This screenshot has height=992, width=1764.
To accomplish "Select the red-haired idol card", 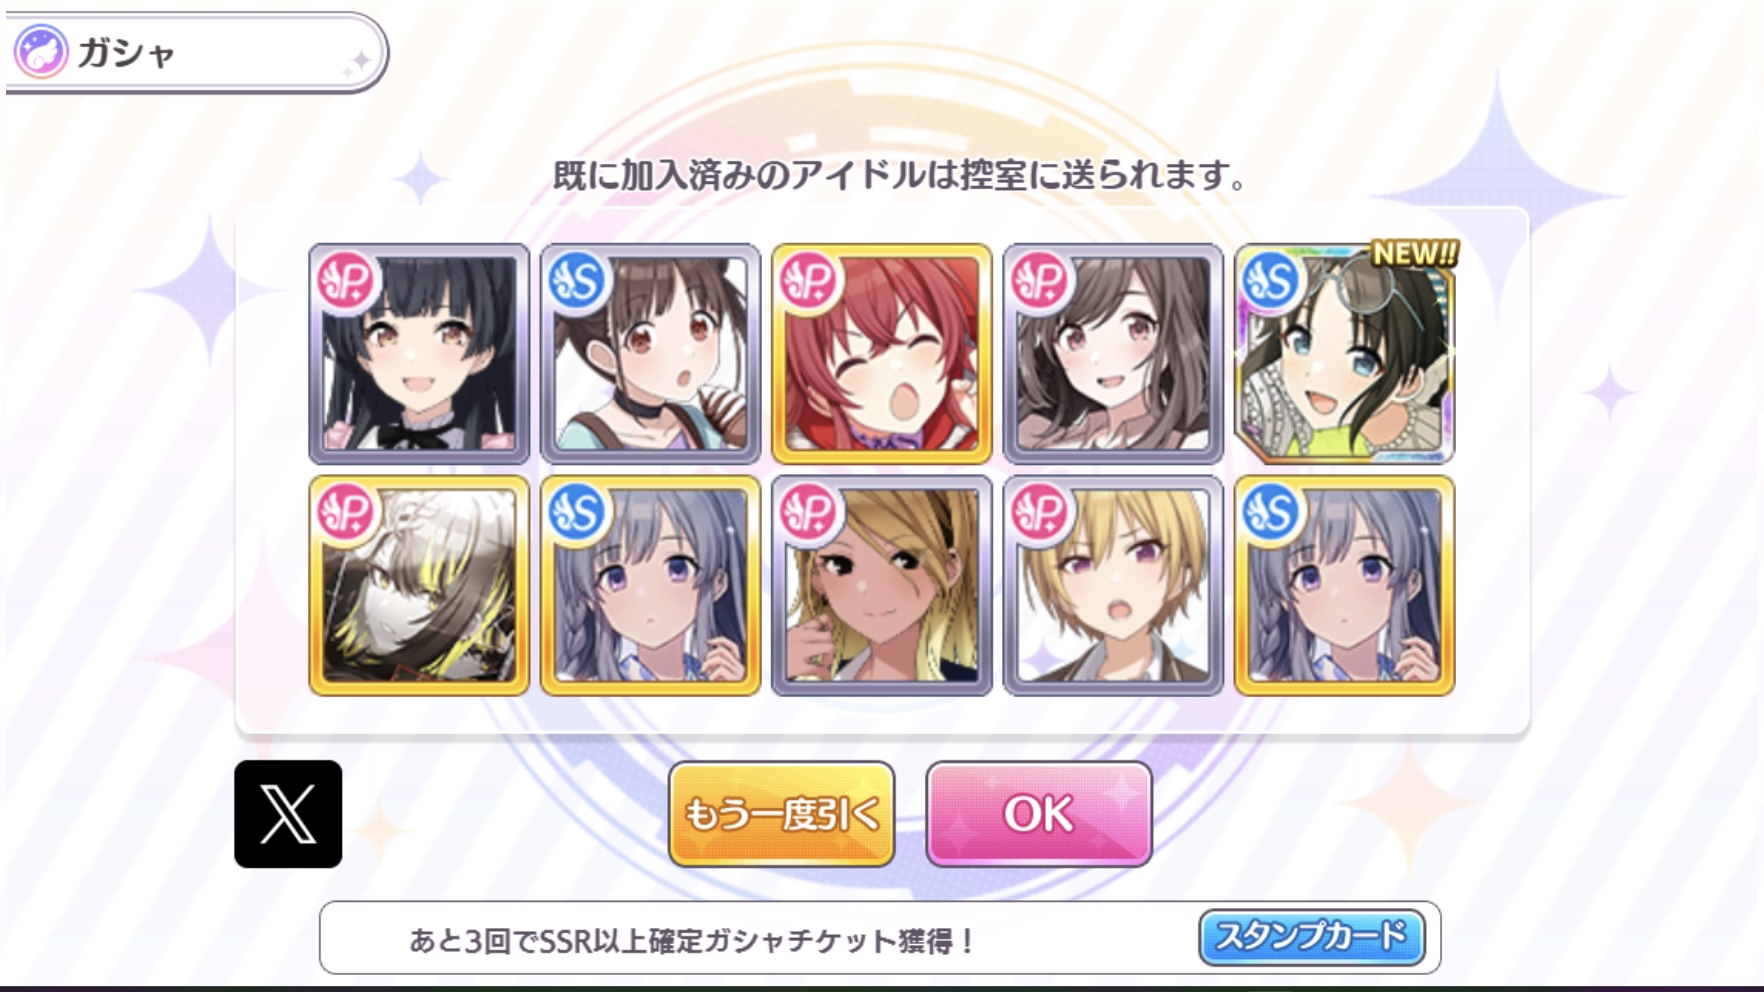I will tap(881, 354).
